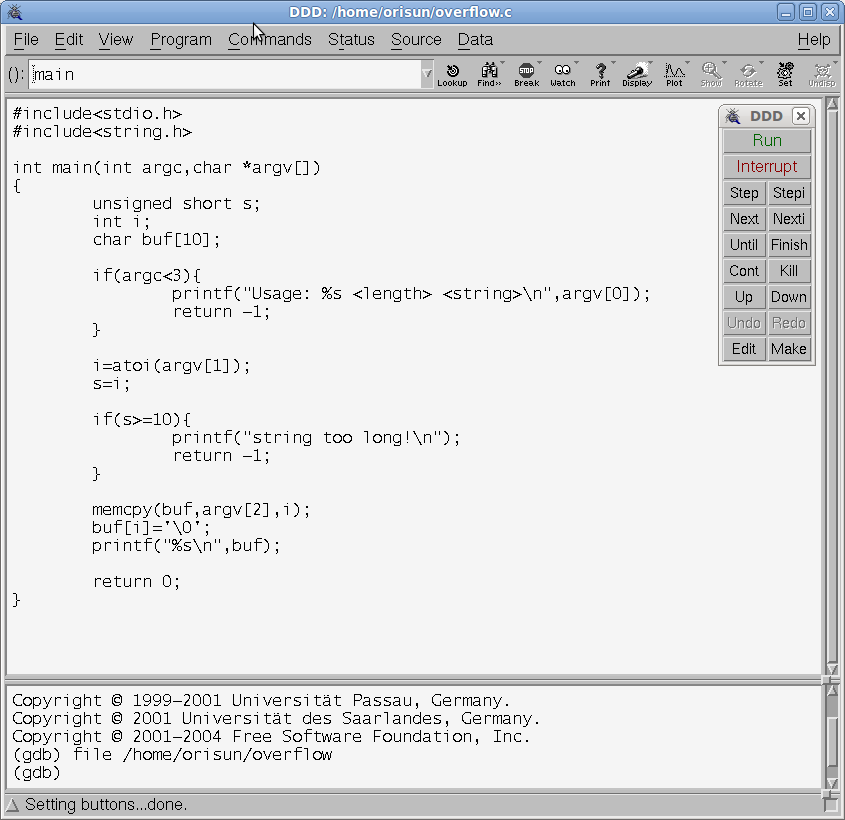
Task: Expand the Display icon dropdown arrow
Action: [x=650, y=63]
